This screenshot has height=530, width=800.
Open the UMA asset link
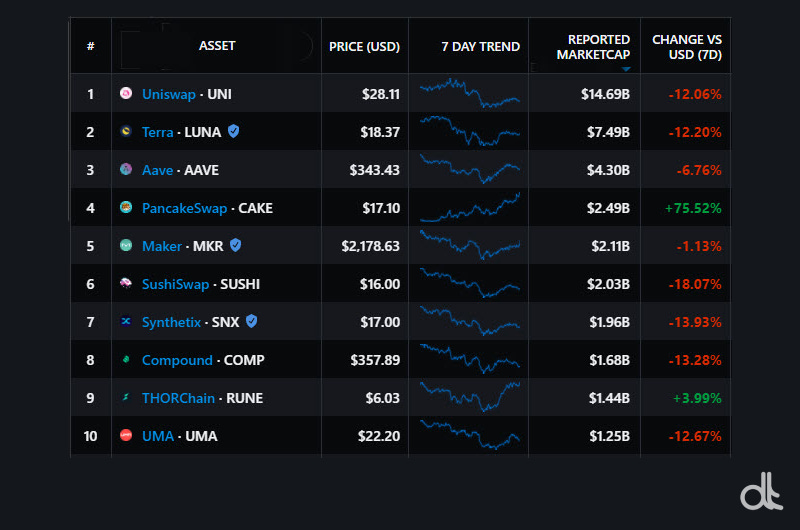158,436
